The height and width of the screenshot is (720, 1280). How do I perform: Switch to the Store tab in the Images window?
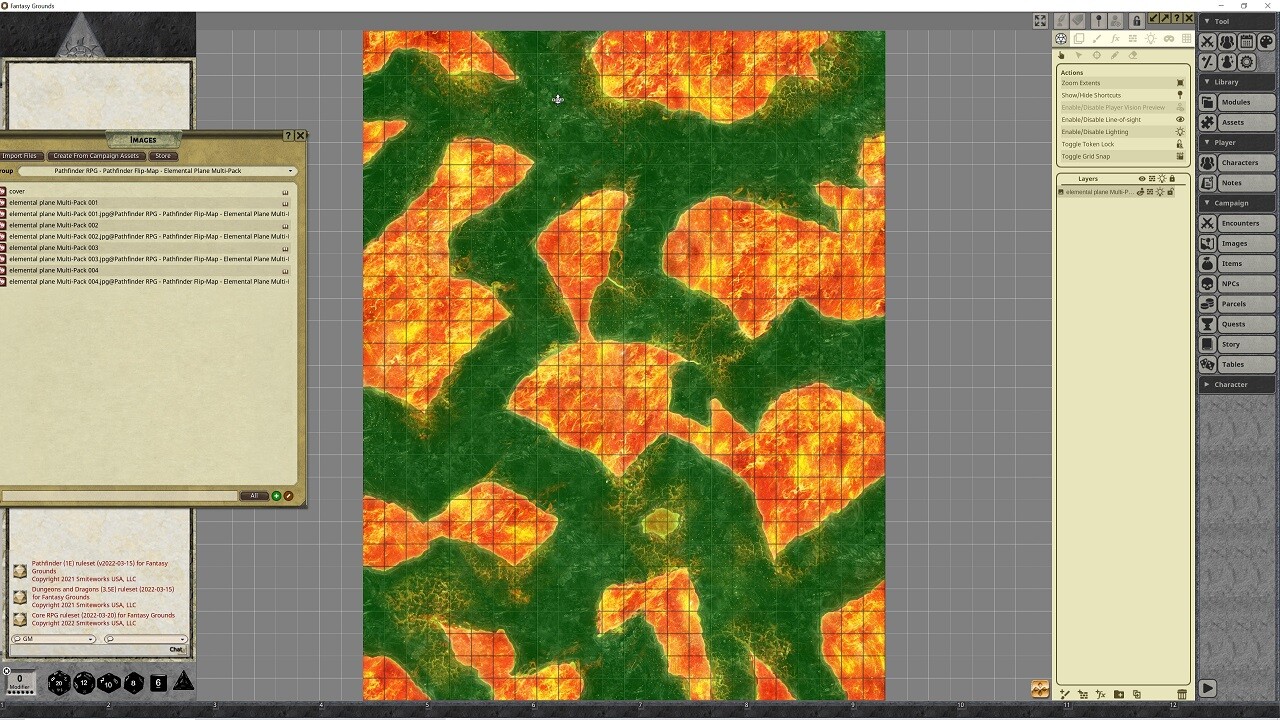click(x=163, y=156)
